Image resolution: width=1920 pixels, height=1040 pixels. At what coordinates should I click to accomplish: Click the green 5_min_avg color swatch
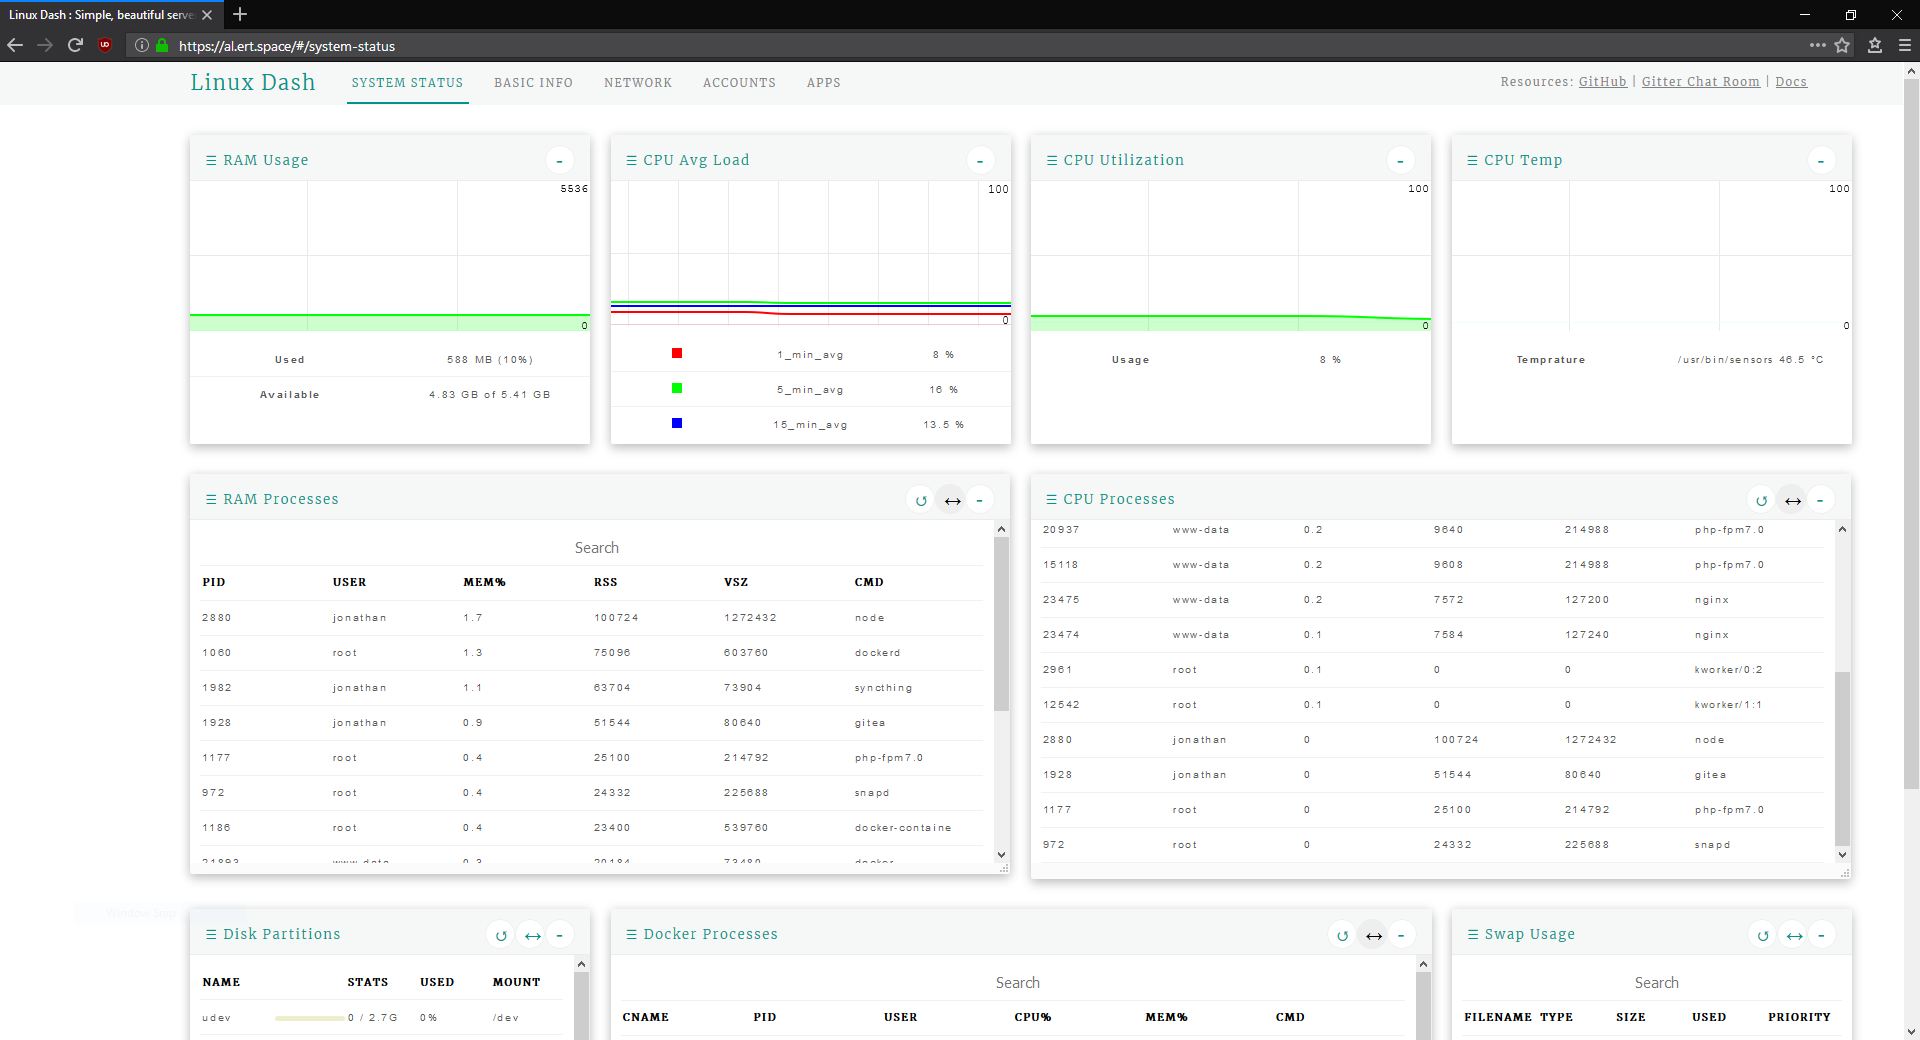(677, 388)
